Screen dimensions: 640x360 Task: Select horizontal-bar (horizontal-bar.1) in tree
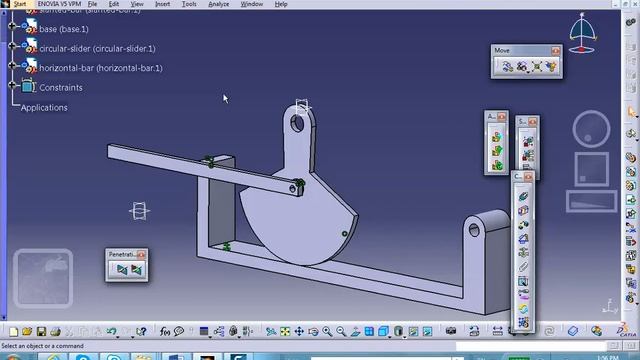(x=101, y=68)
